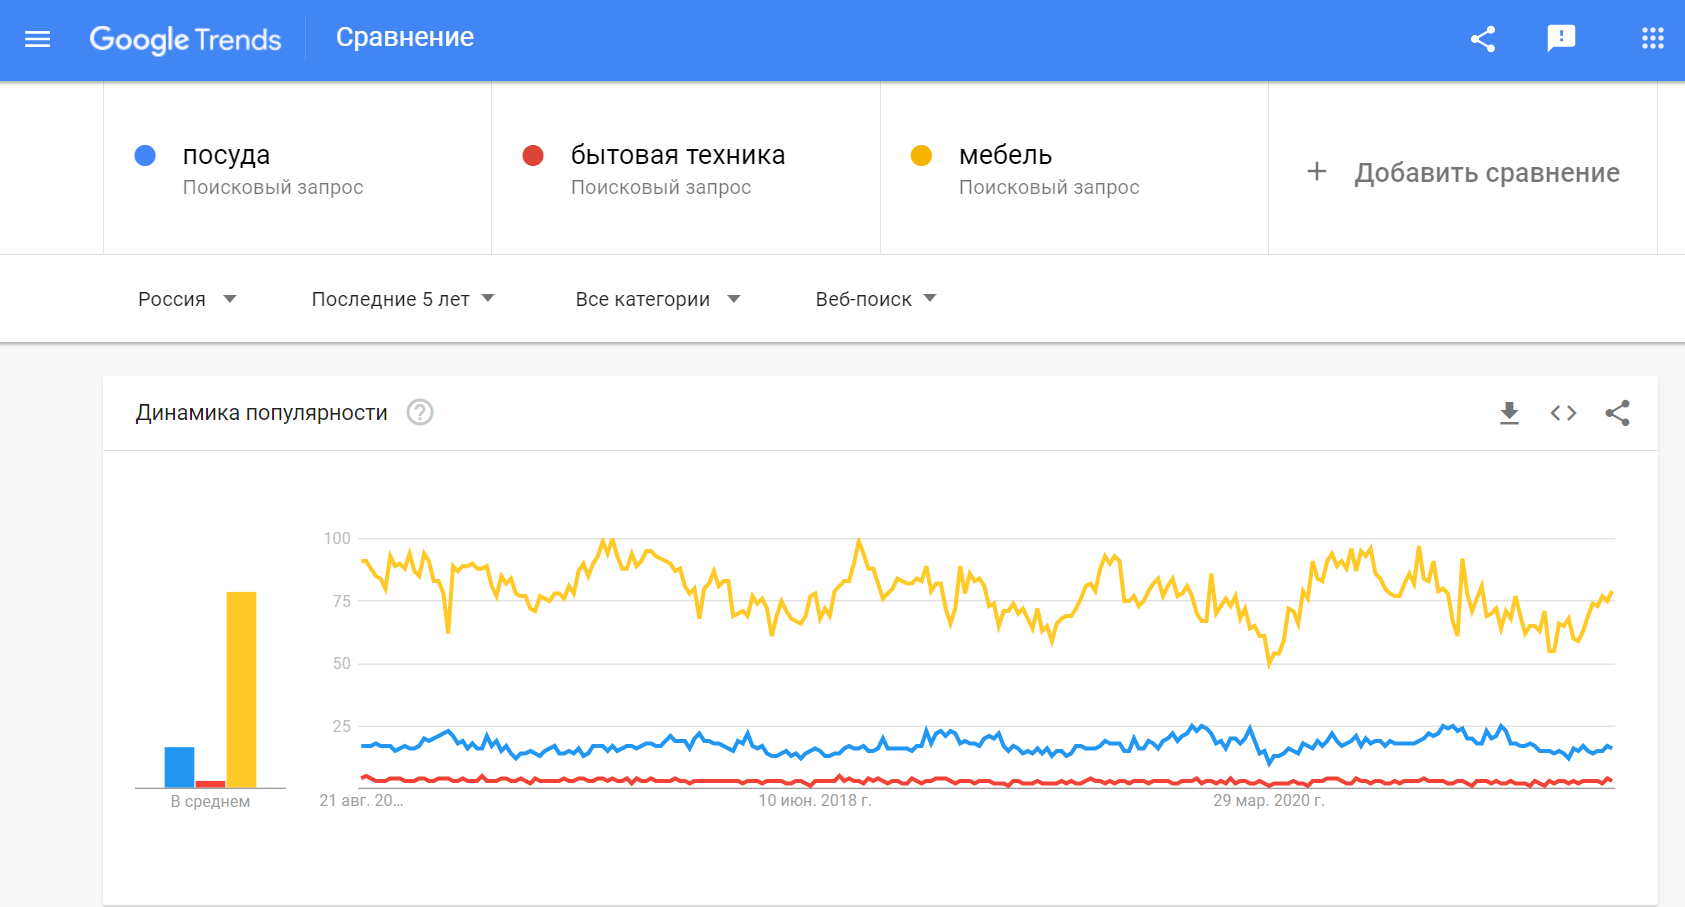Open the send feedback icon

[1561, 39]
